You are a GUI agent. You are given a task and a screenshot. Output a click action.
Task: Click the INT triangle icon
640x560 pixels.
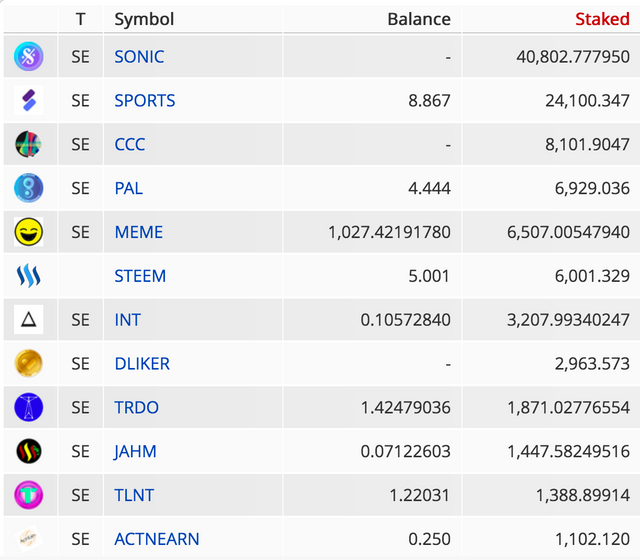click(29, 320)
